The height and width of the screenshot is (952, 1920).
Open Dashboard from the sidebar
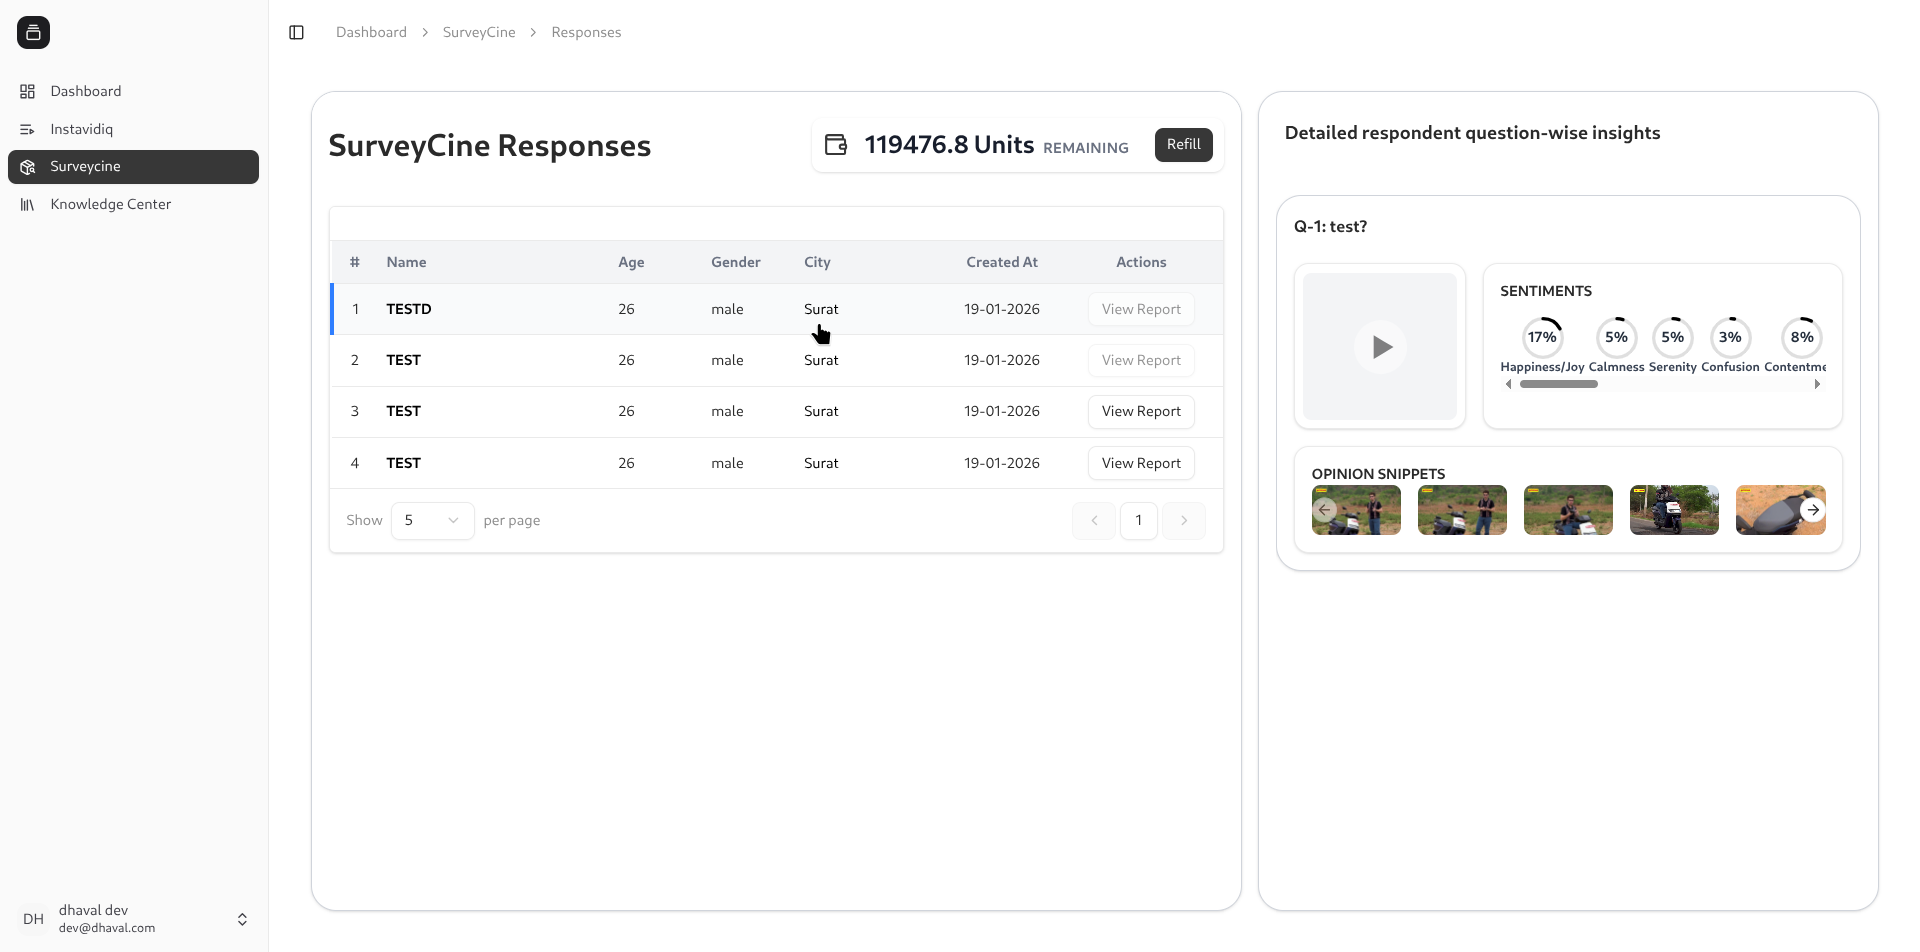tap(133, 91)
